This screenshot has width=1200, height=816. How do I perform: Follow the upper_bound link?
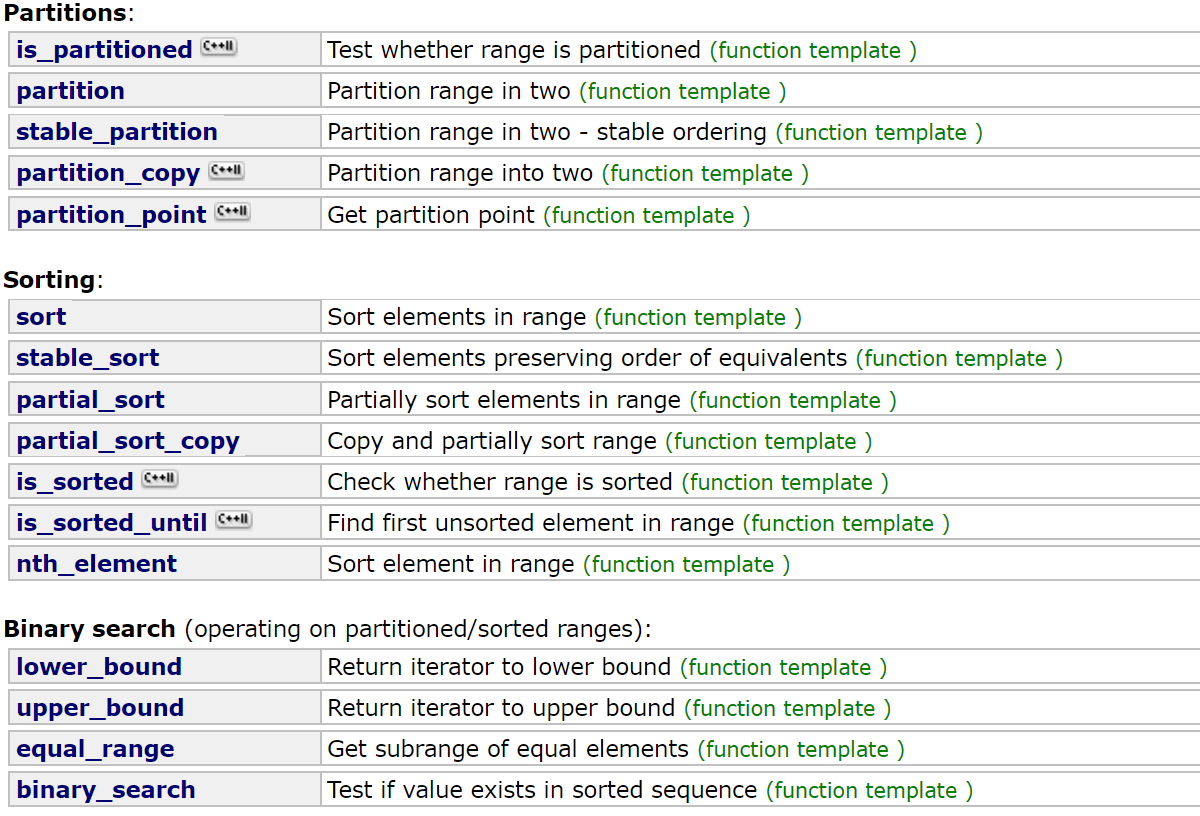click(100, 708)
